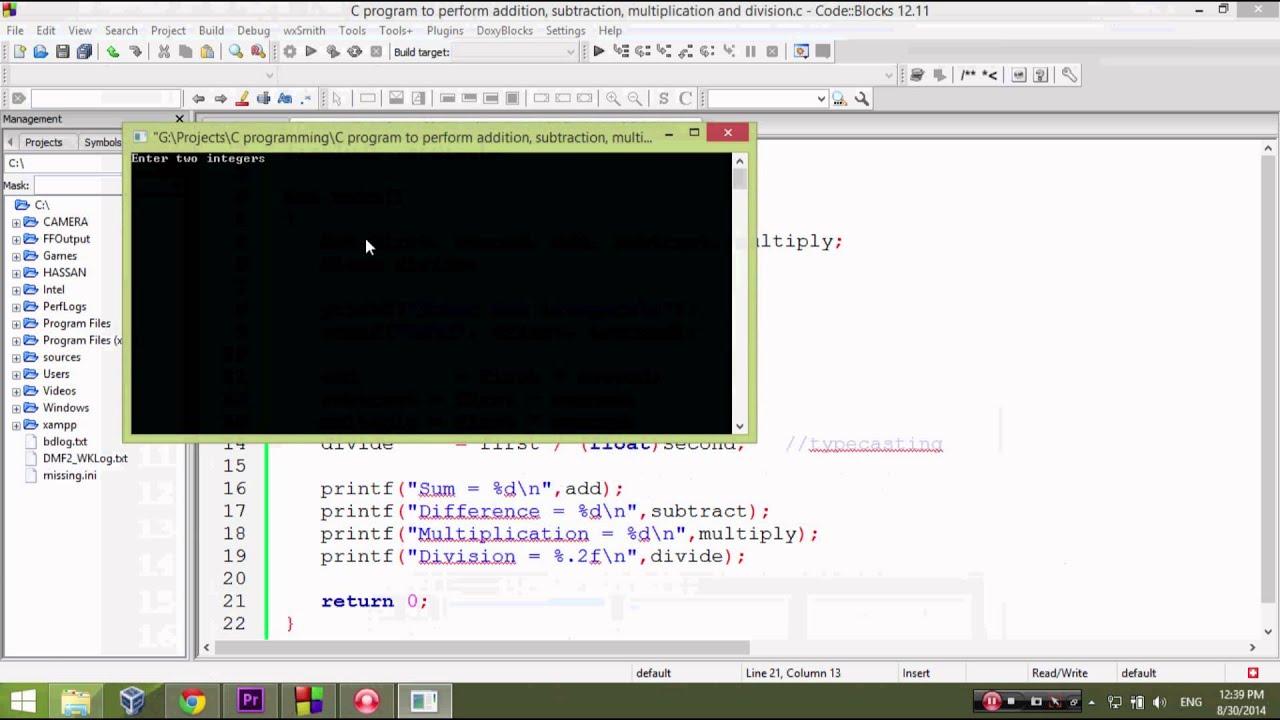The image size is (1280, 720).
Task: Switch to the Symbols tab
Action: click(102, 142)
